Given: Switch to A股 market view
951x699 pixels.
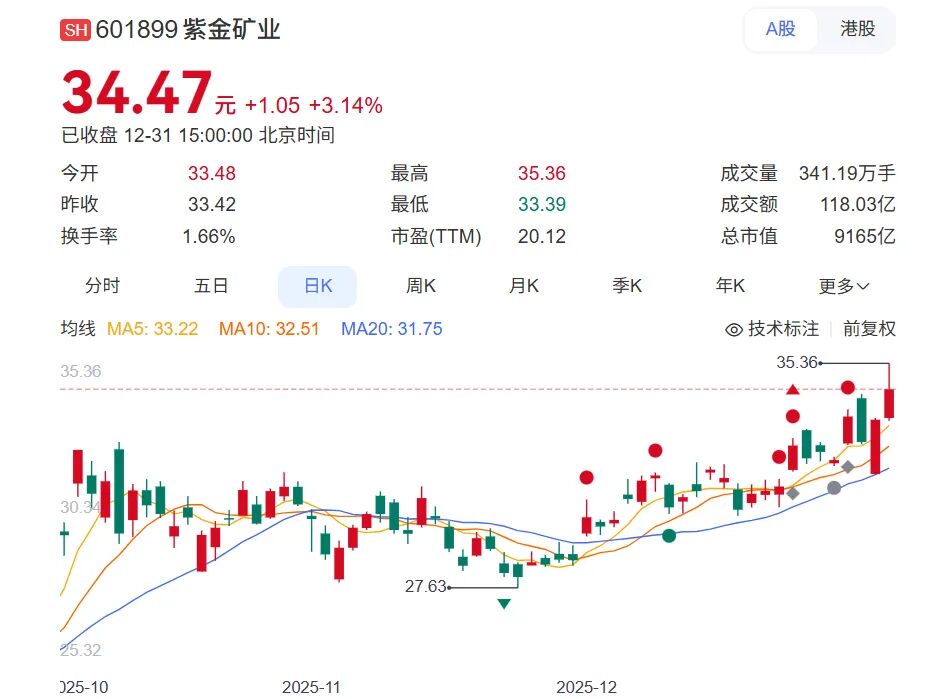Looking at the screenshot, I should pos(780,29).
